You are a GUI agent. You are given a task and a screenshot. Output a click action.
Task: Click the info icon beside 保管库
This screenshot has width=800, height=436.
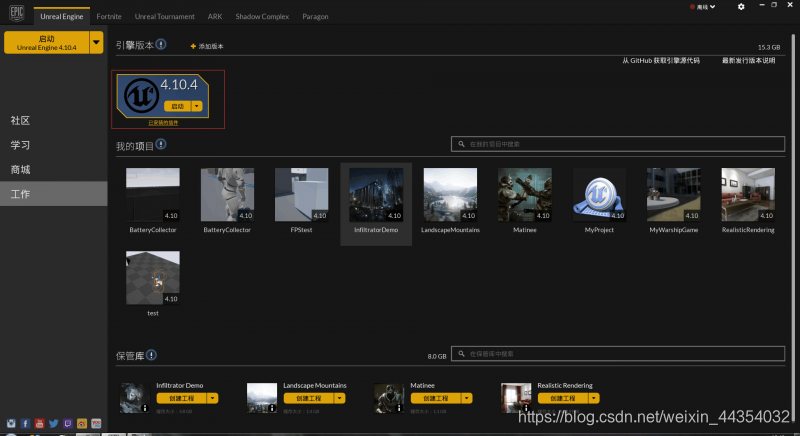152,355
